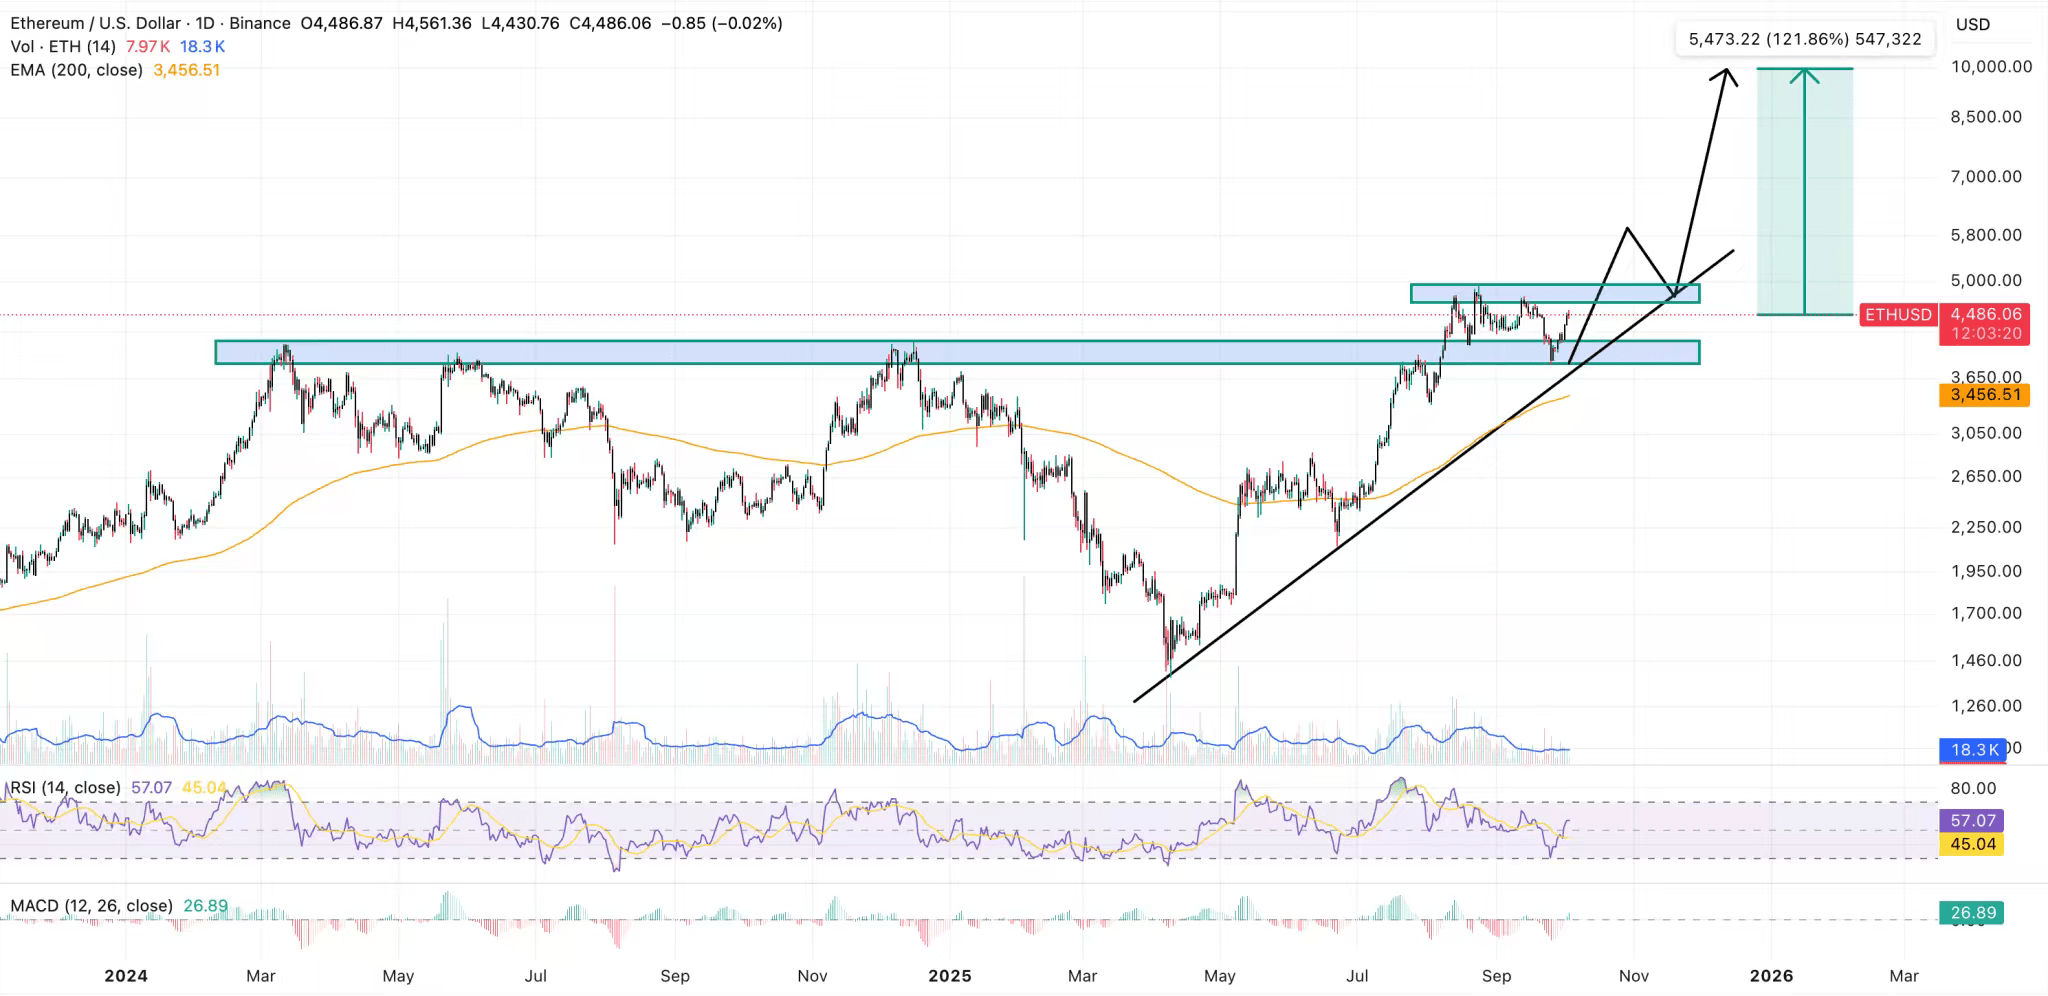This screenshot has height=996, width=2048.
Task: Click the RSI (14, close) legend label
Action: (x=65, y=788)
